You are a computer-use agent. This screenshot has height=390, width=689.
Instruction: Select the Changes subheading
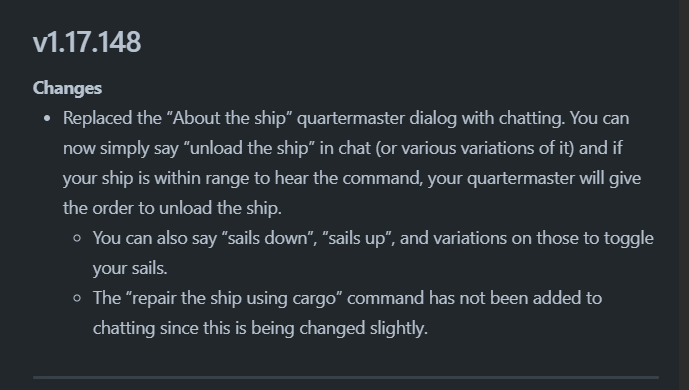pos(67,88)
